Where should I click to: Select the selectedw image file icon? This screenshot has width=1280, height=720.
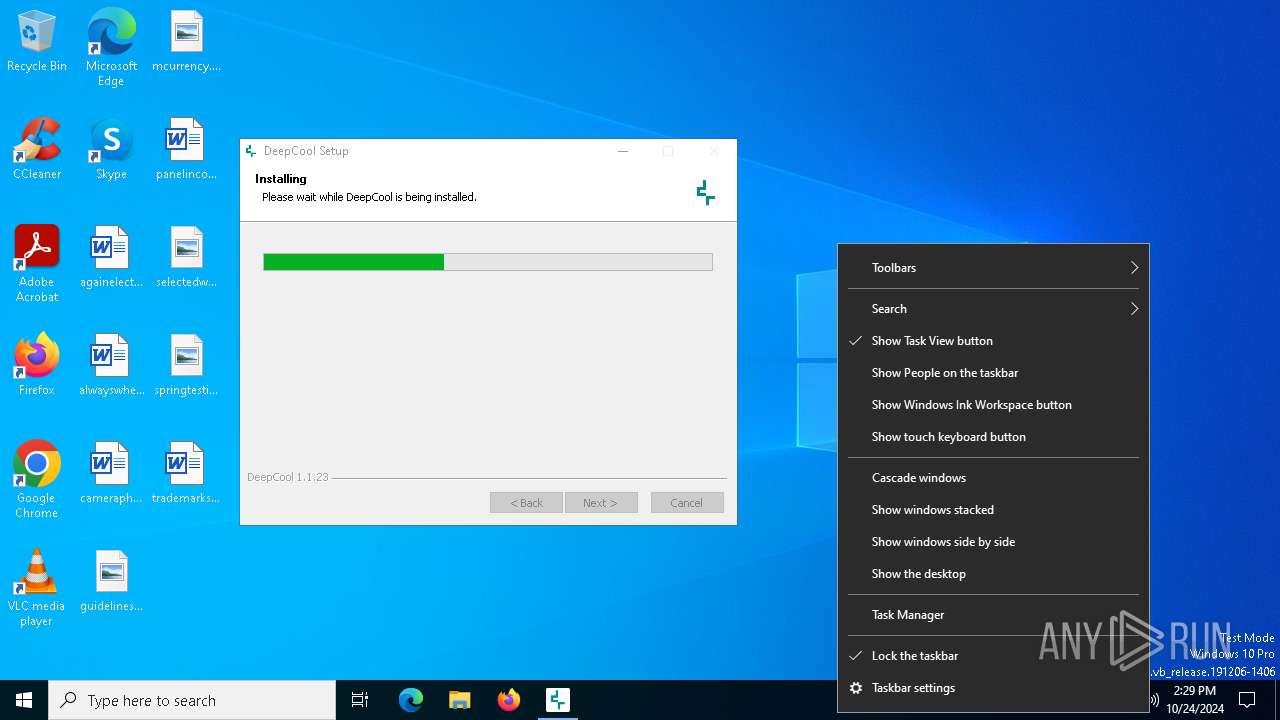[x=186, y=258]
